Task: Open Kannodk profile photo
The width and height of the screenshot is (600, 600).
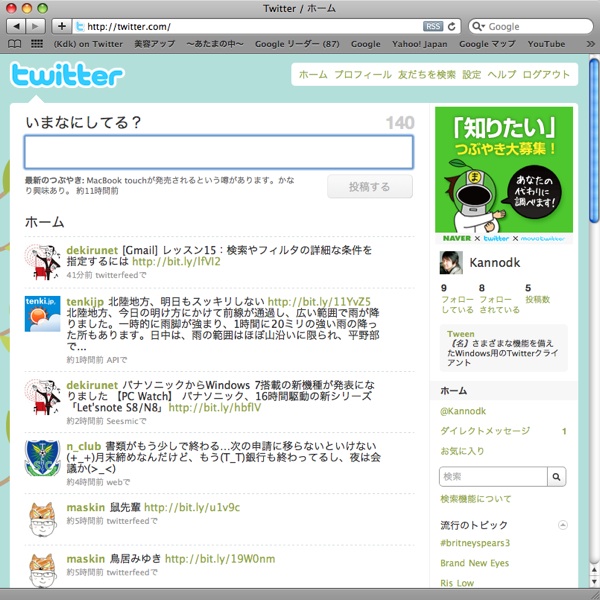Action: (451, 262)
